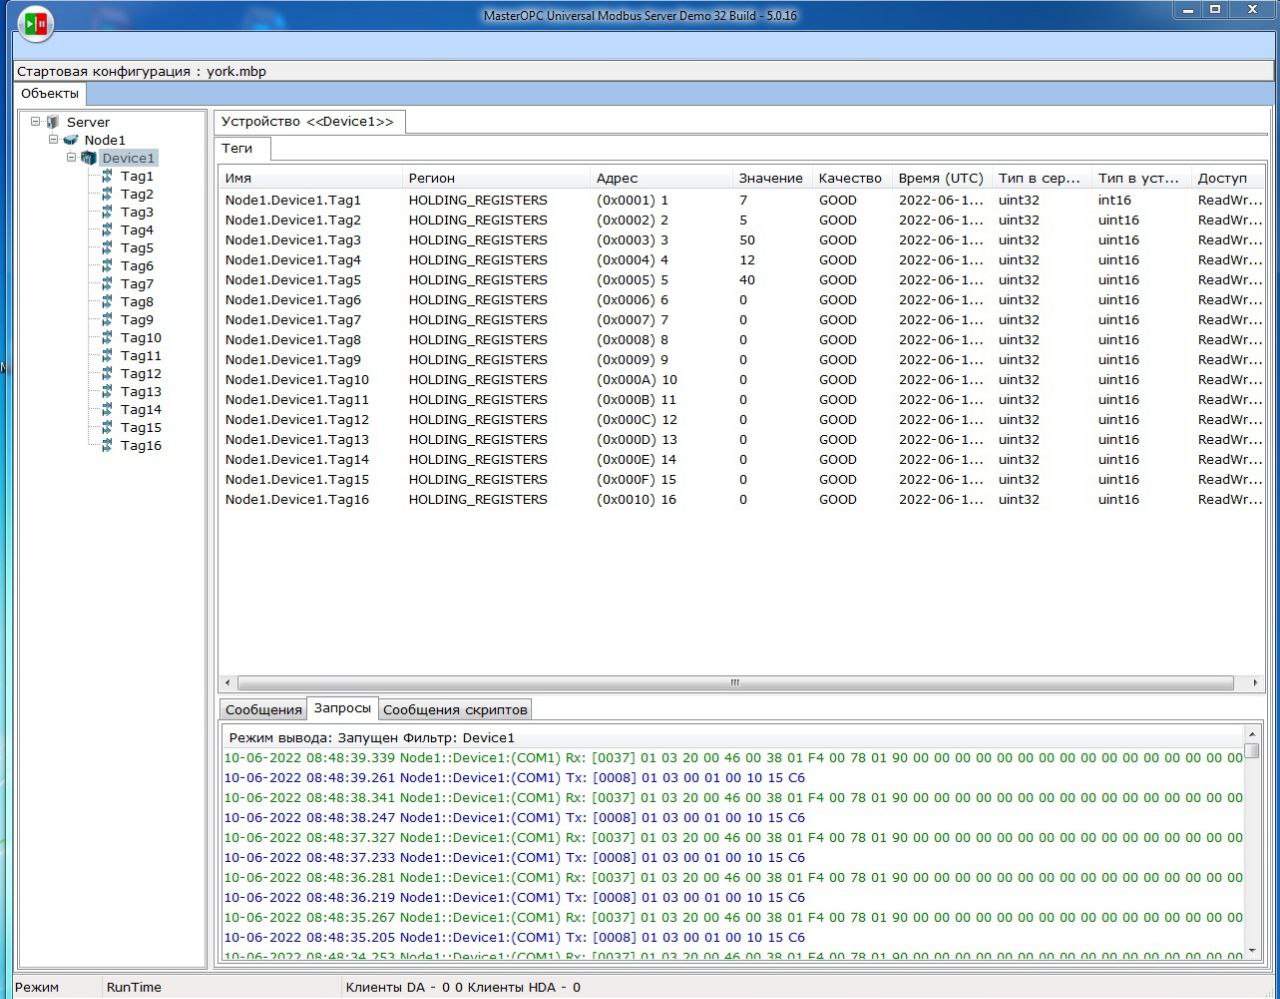Select the Устройство <<Device1>> tab

coord(308,121)
